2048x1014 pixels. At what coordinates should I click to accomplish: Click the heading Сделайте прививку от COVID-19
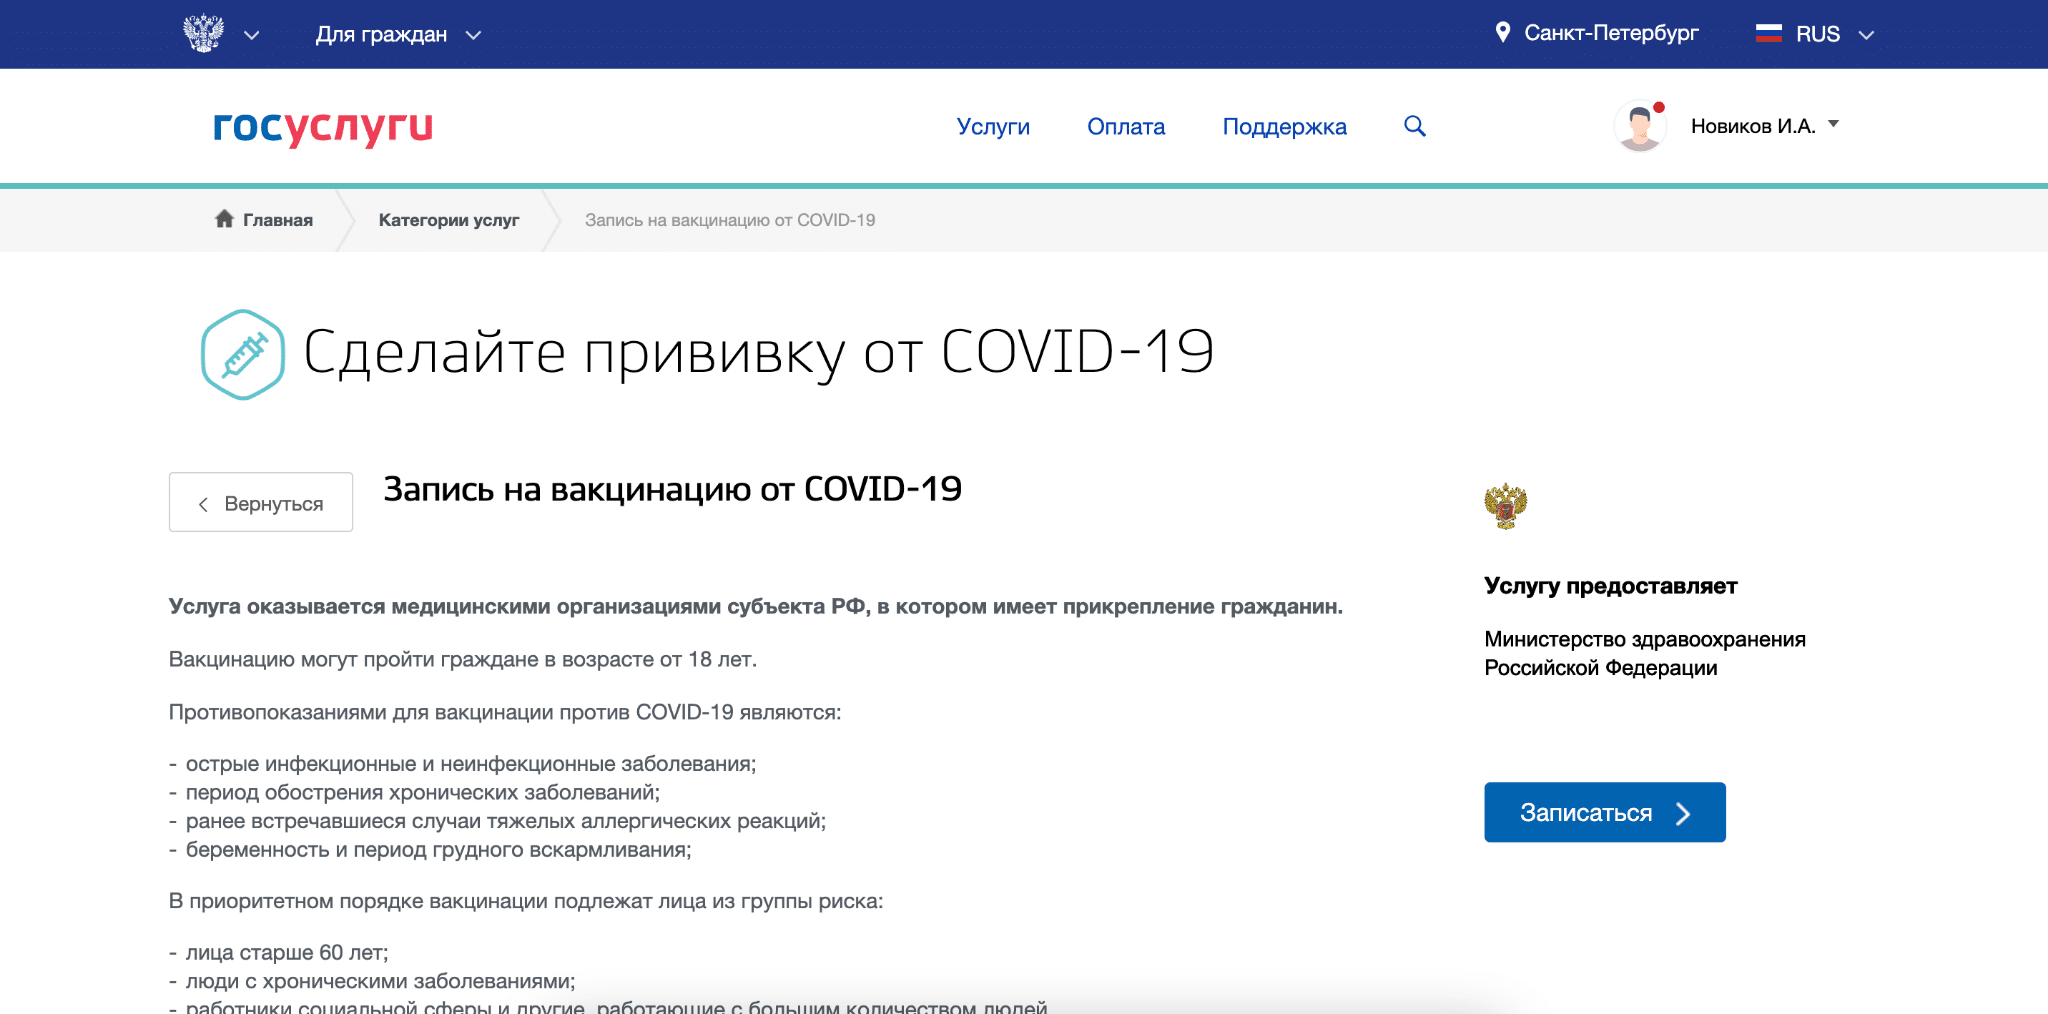[x=758, y=353]
